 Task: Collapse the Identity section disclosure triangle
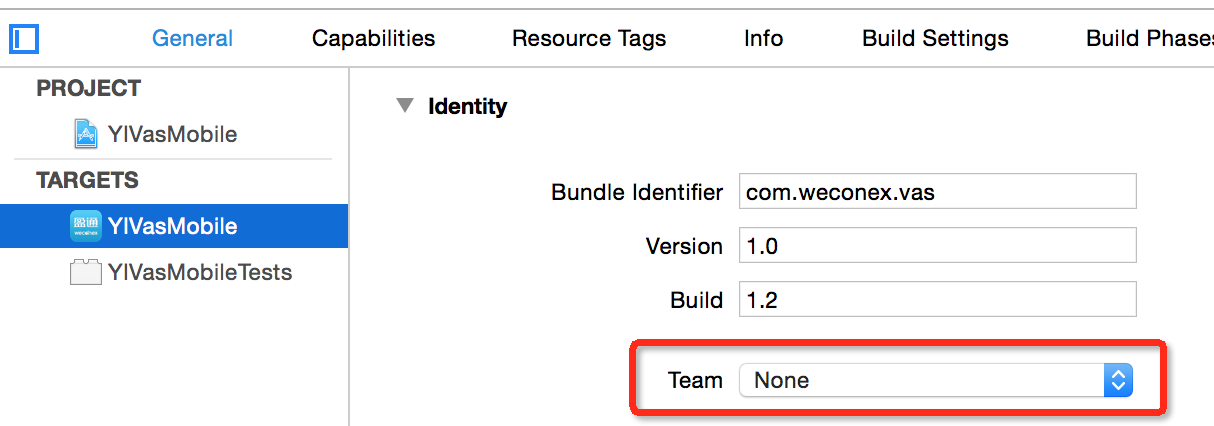[x=404, y=106]
